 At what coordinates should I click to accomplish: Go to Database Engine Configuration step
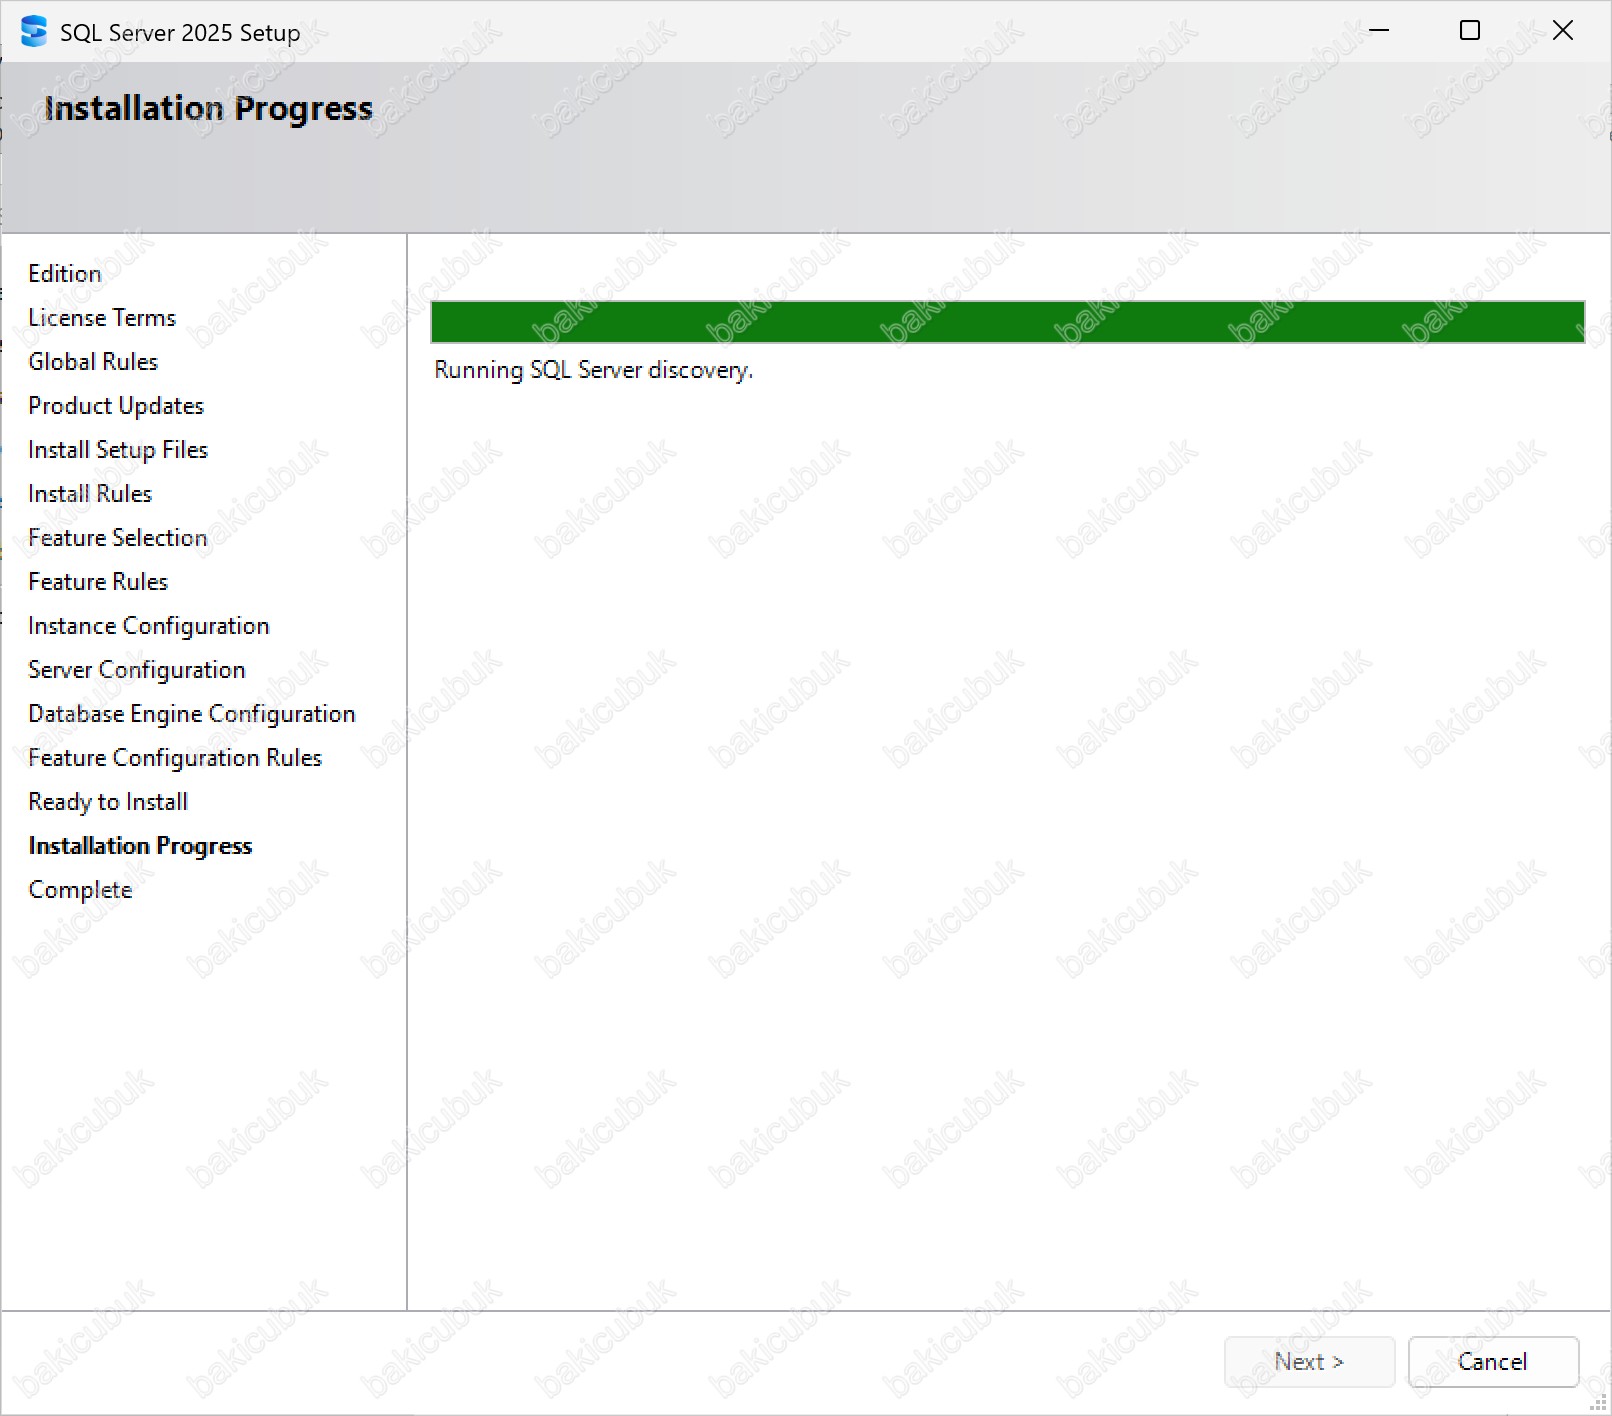[192, 714]
